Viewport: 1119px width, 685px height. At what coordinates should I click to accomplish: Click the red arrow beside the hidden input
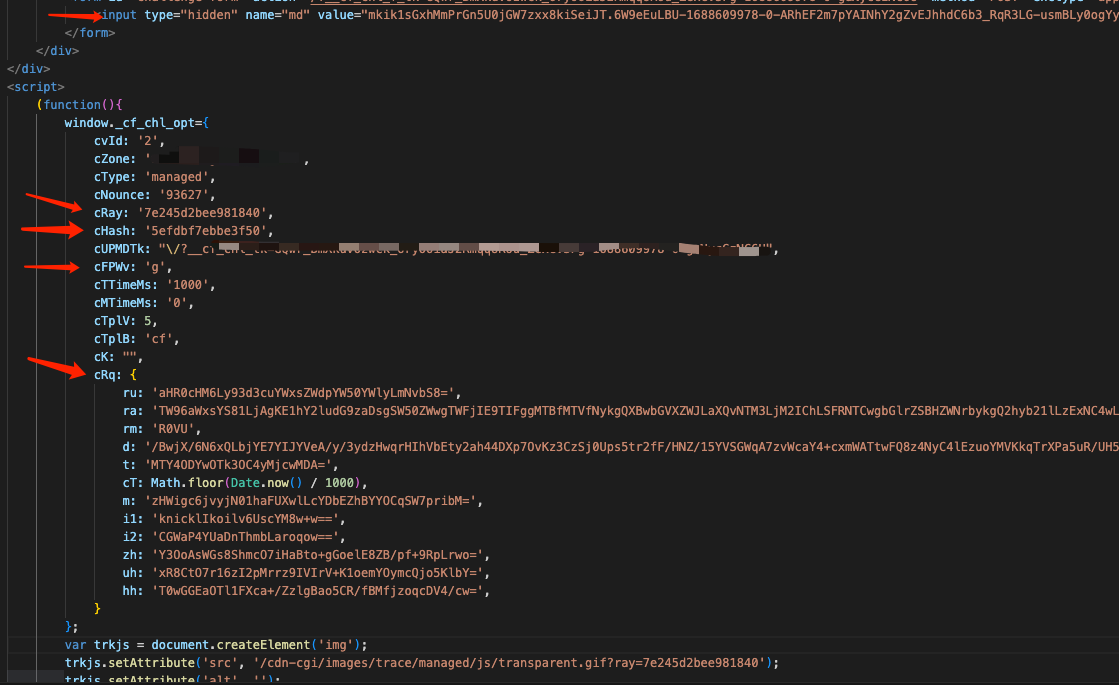(75, 15)
